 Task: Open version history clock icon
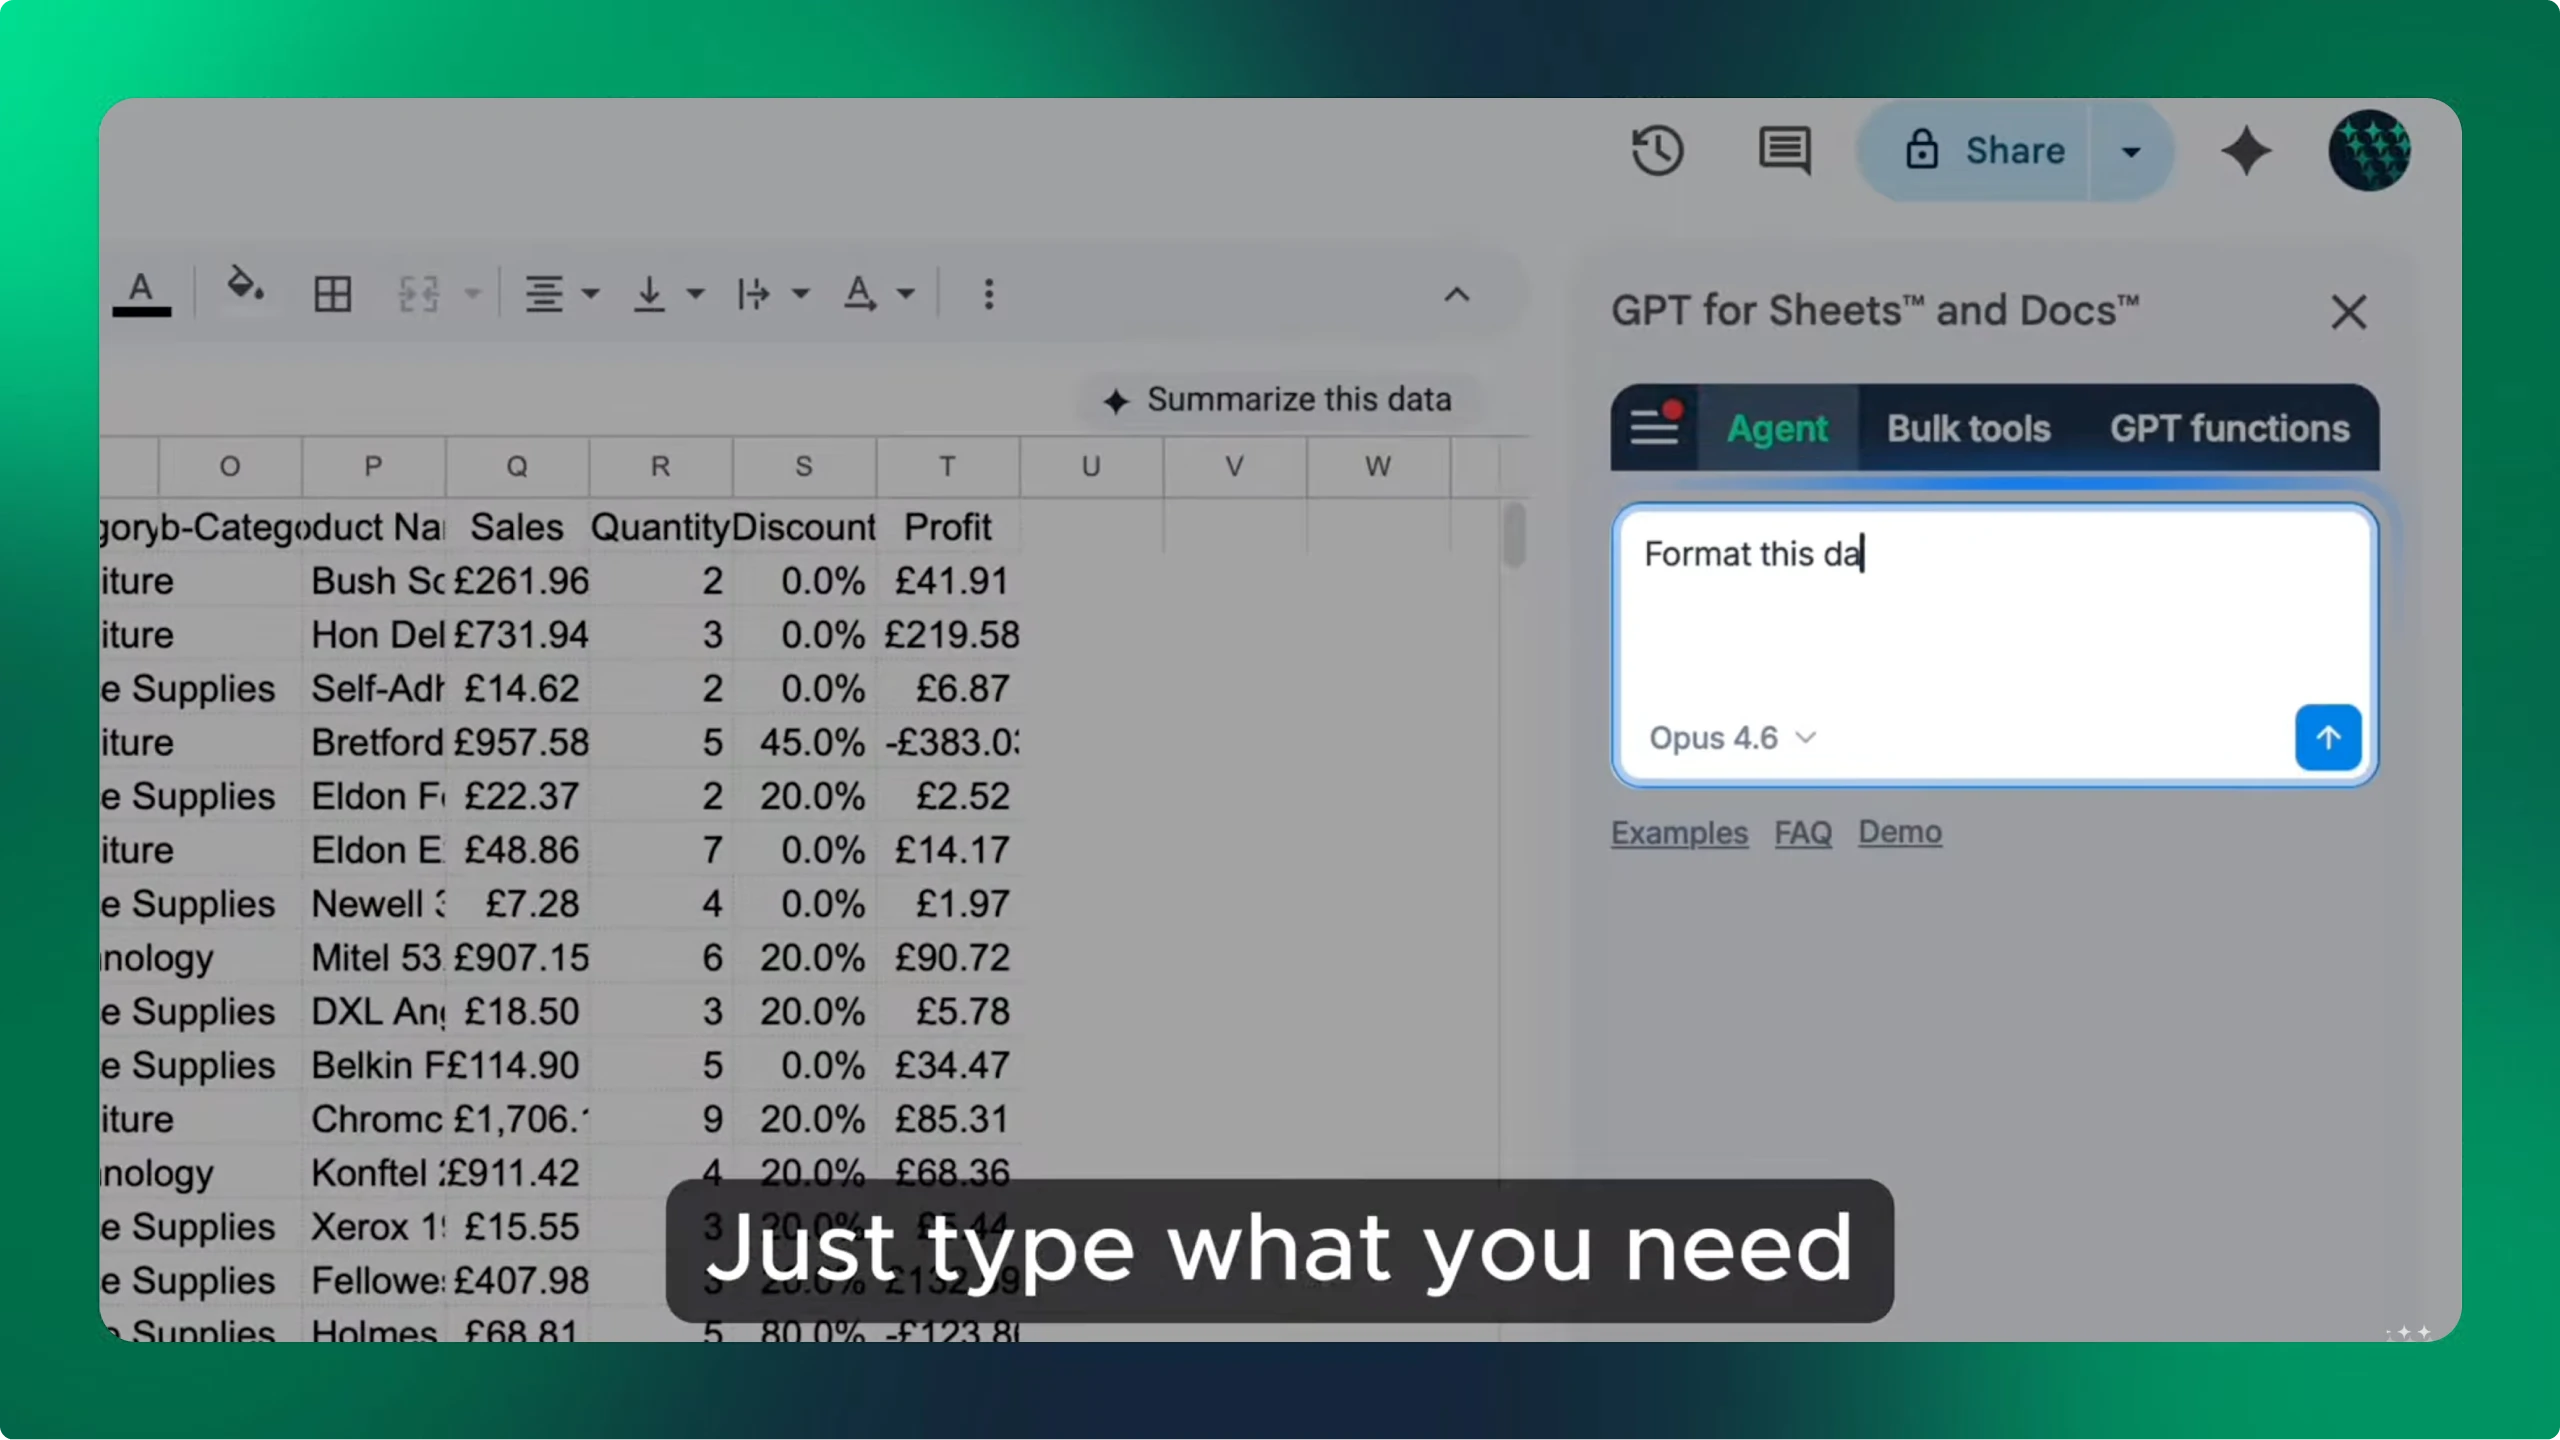click(x=1657, y=151)
